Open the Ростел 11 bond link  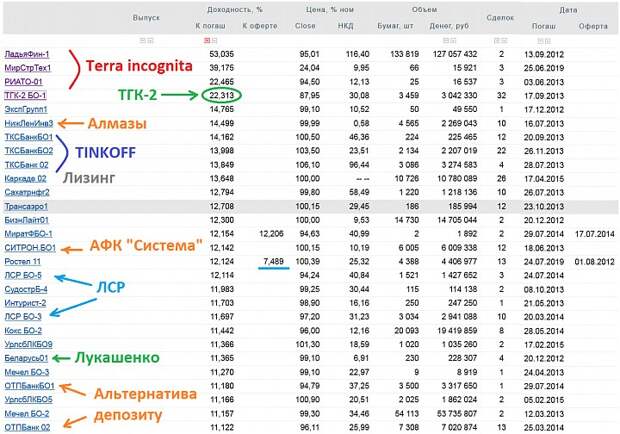click(x=23, y=262)
